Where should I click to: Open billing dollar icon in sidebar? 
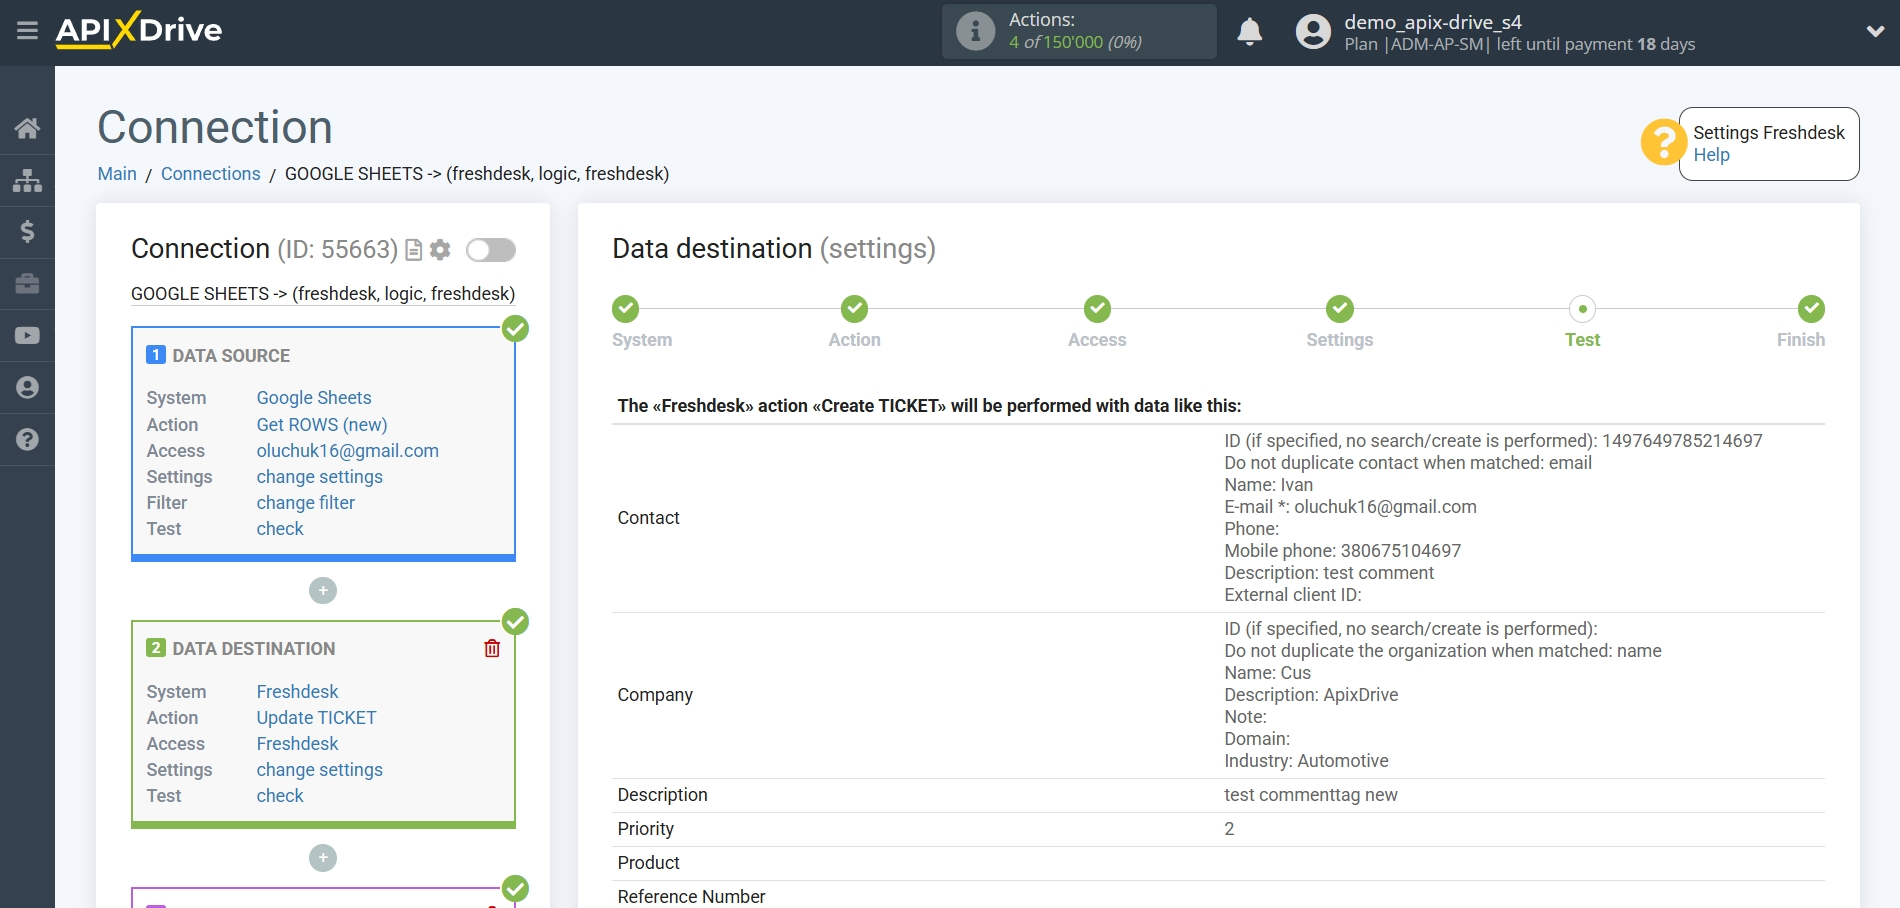[27, 232]
